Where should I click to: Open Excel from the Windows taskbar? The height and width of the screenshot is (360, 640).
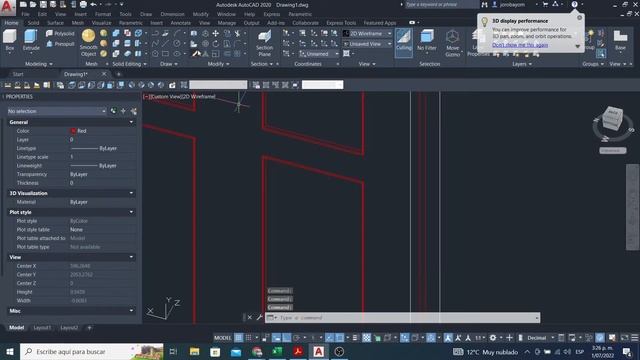click(x=278, y=351)
